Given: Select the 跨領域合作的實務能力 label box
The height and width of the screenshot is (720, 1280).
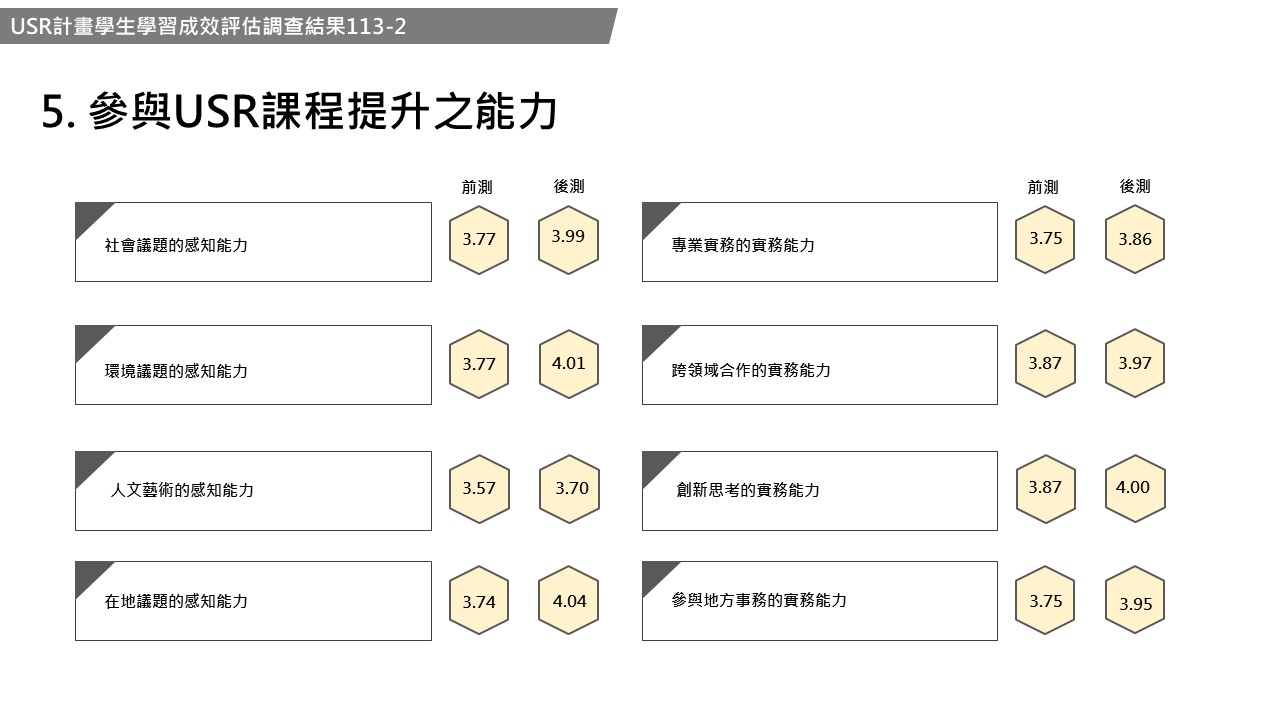Looking at the screenshot, I should click(819, 365).
